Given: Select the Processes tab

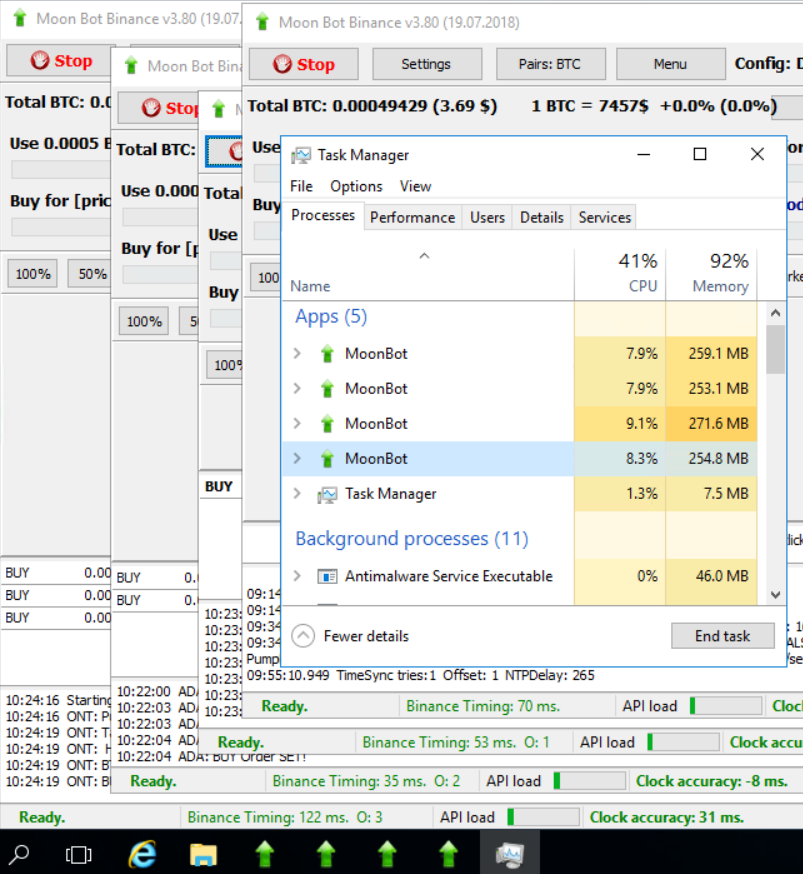Looking at the screenshot, I should coord(323,216).
